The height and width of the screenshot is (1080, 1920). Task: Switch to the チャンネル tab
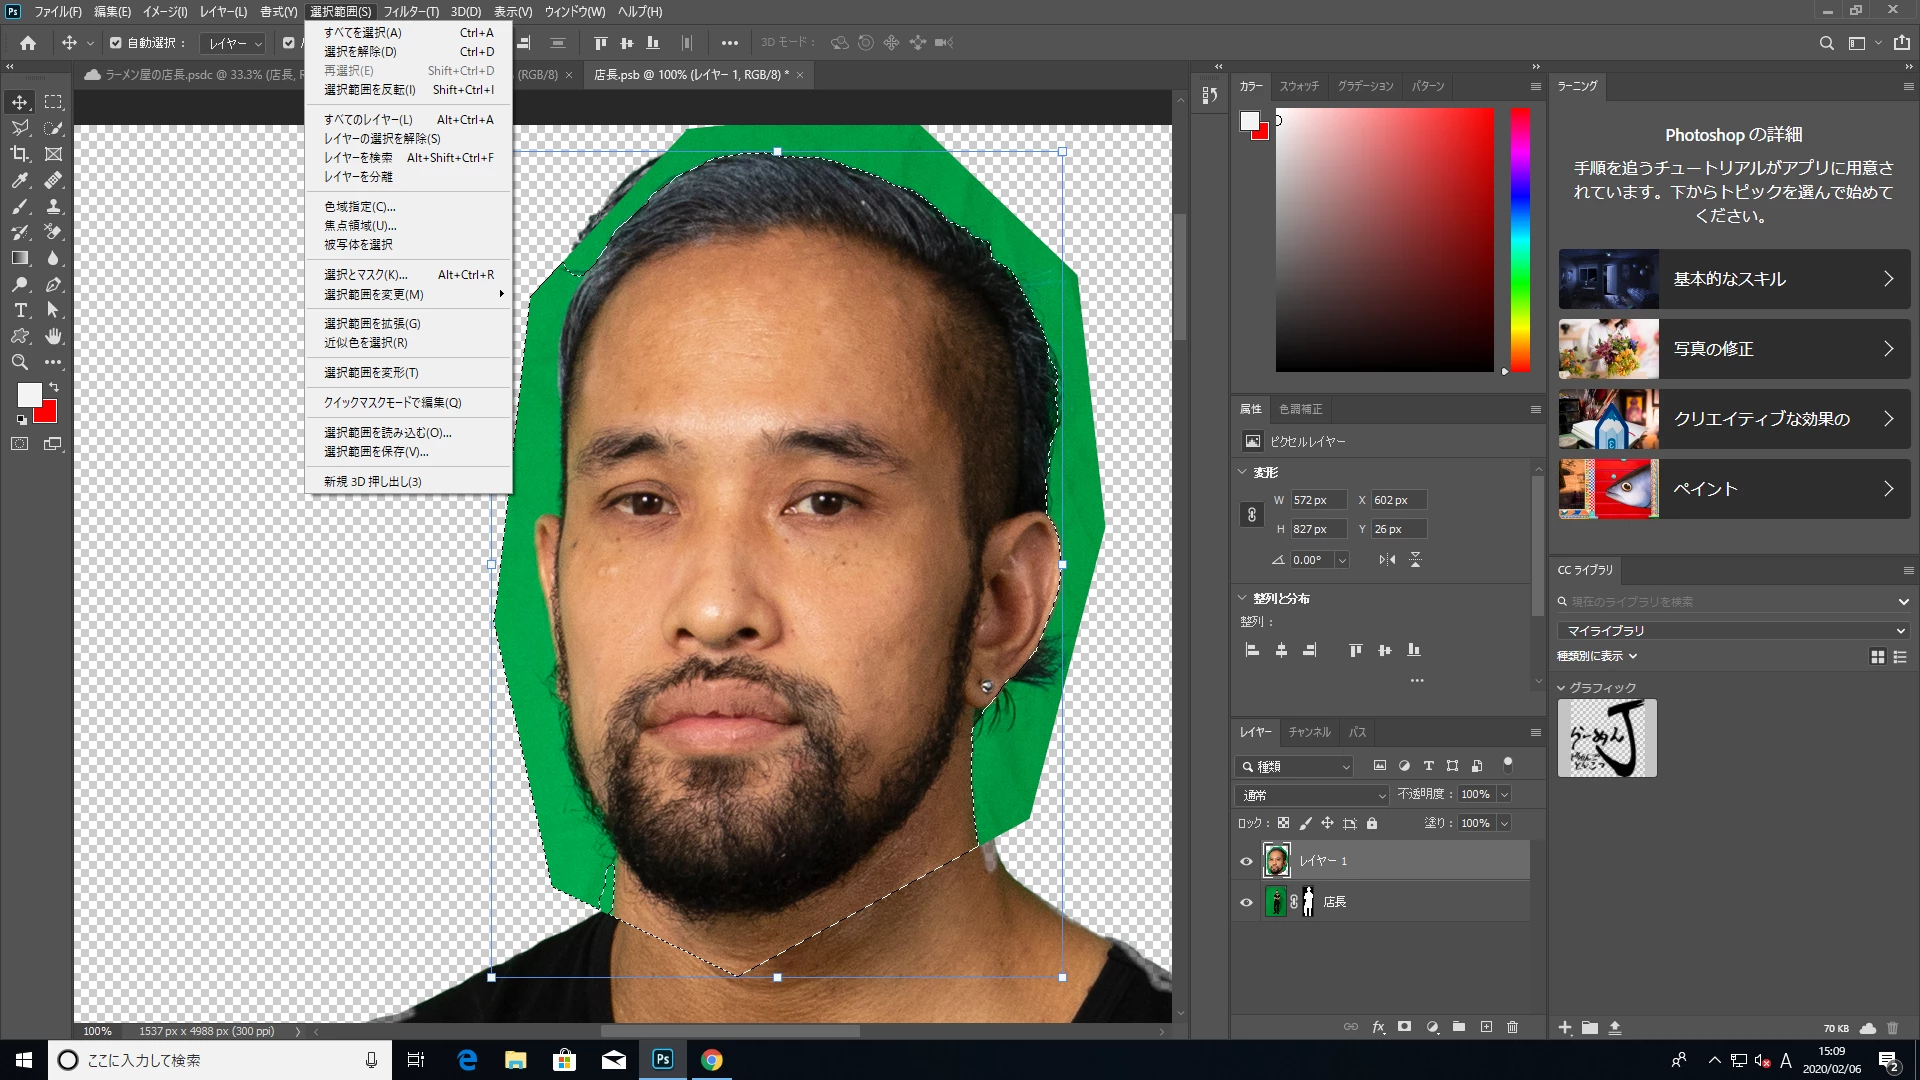click(1309, 732)
